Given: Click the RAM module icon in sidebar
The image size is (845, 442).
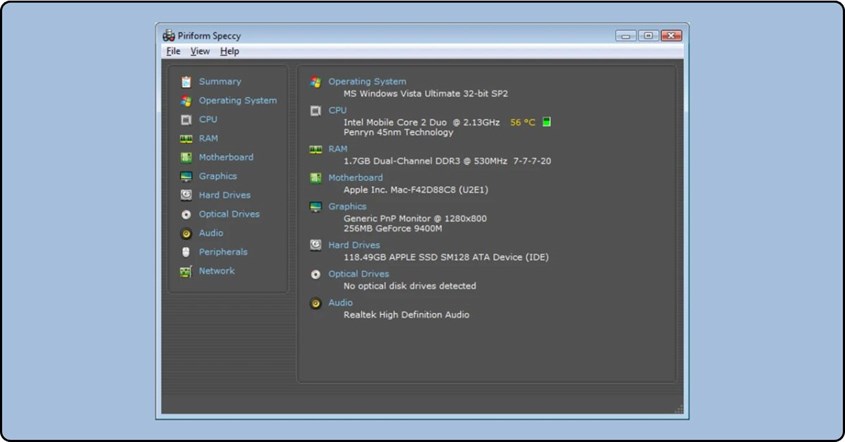Looking at the screenshot, I should pyautogui.click(x=186, y=139).
